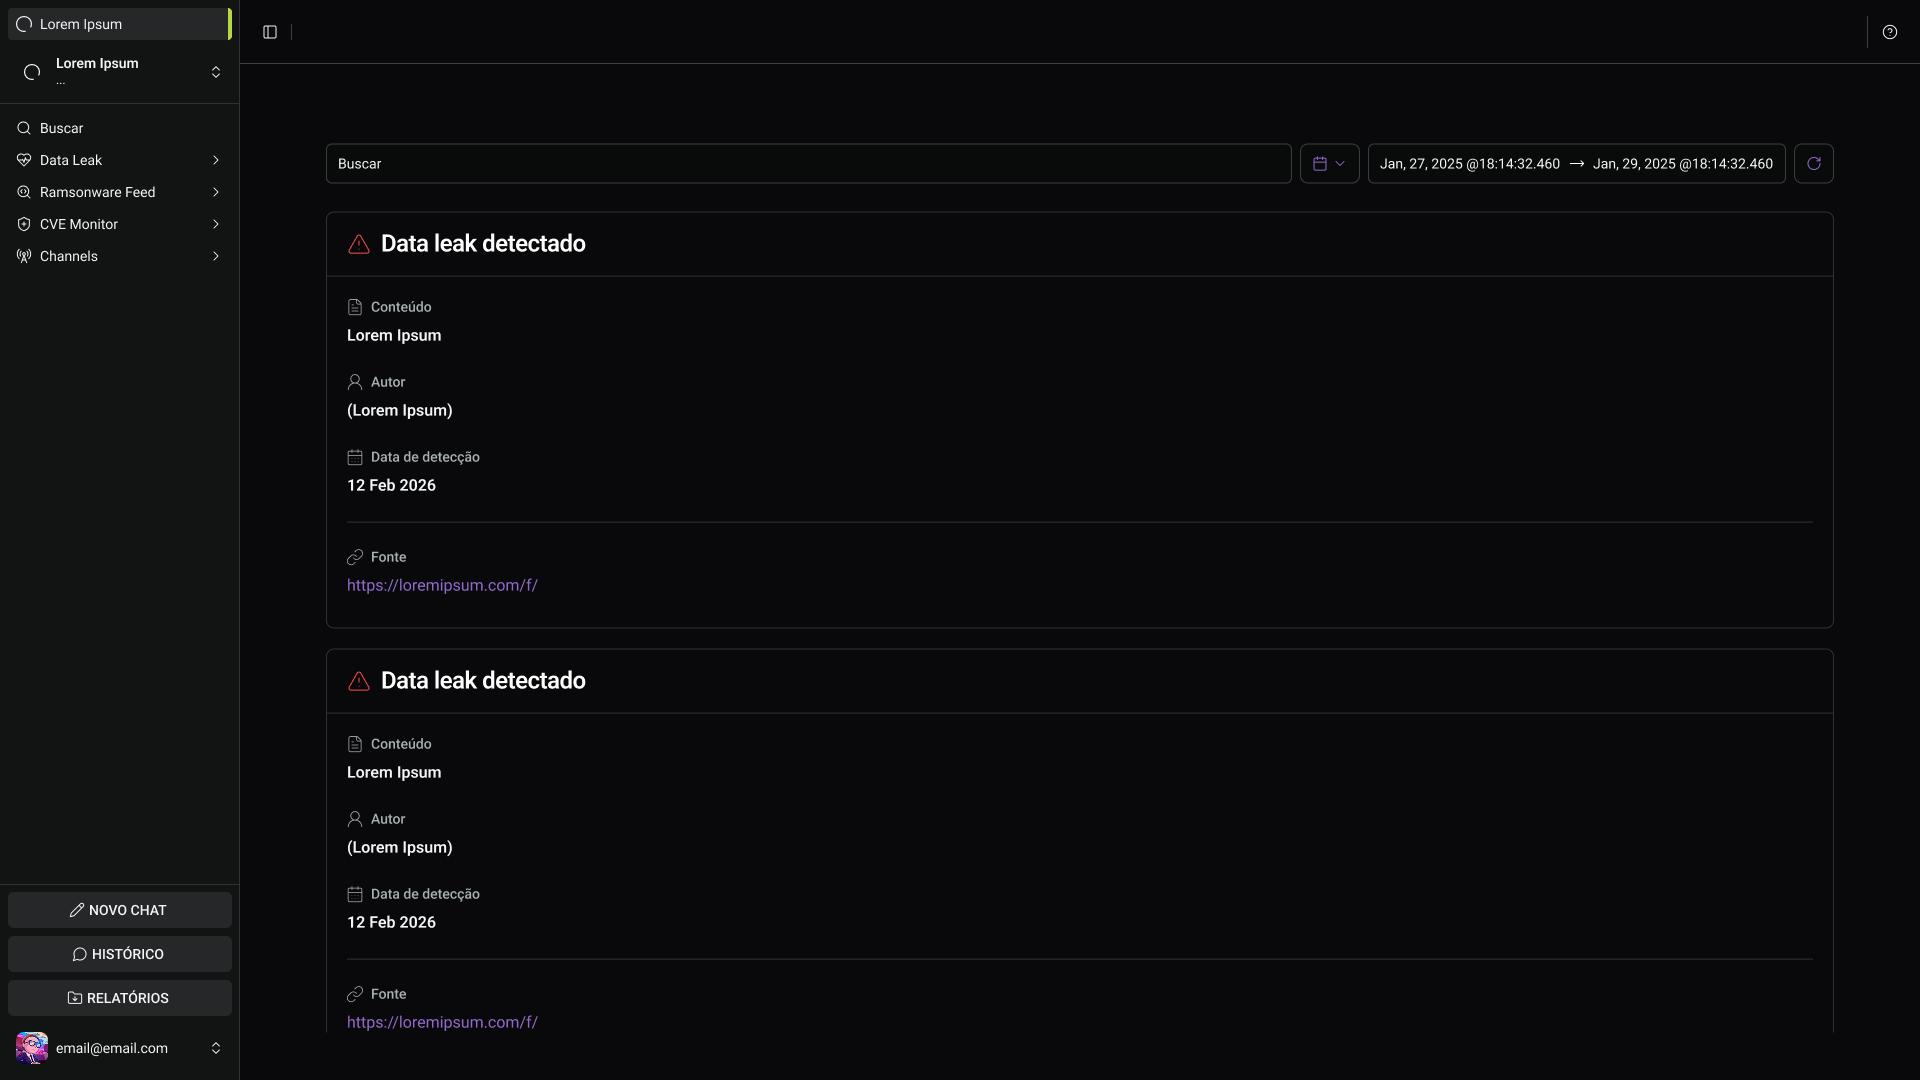1920x1080 pixels.
Task: Toggle the sidebar panel icon
Action: point(270,32)
